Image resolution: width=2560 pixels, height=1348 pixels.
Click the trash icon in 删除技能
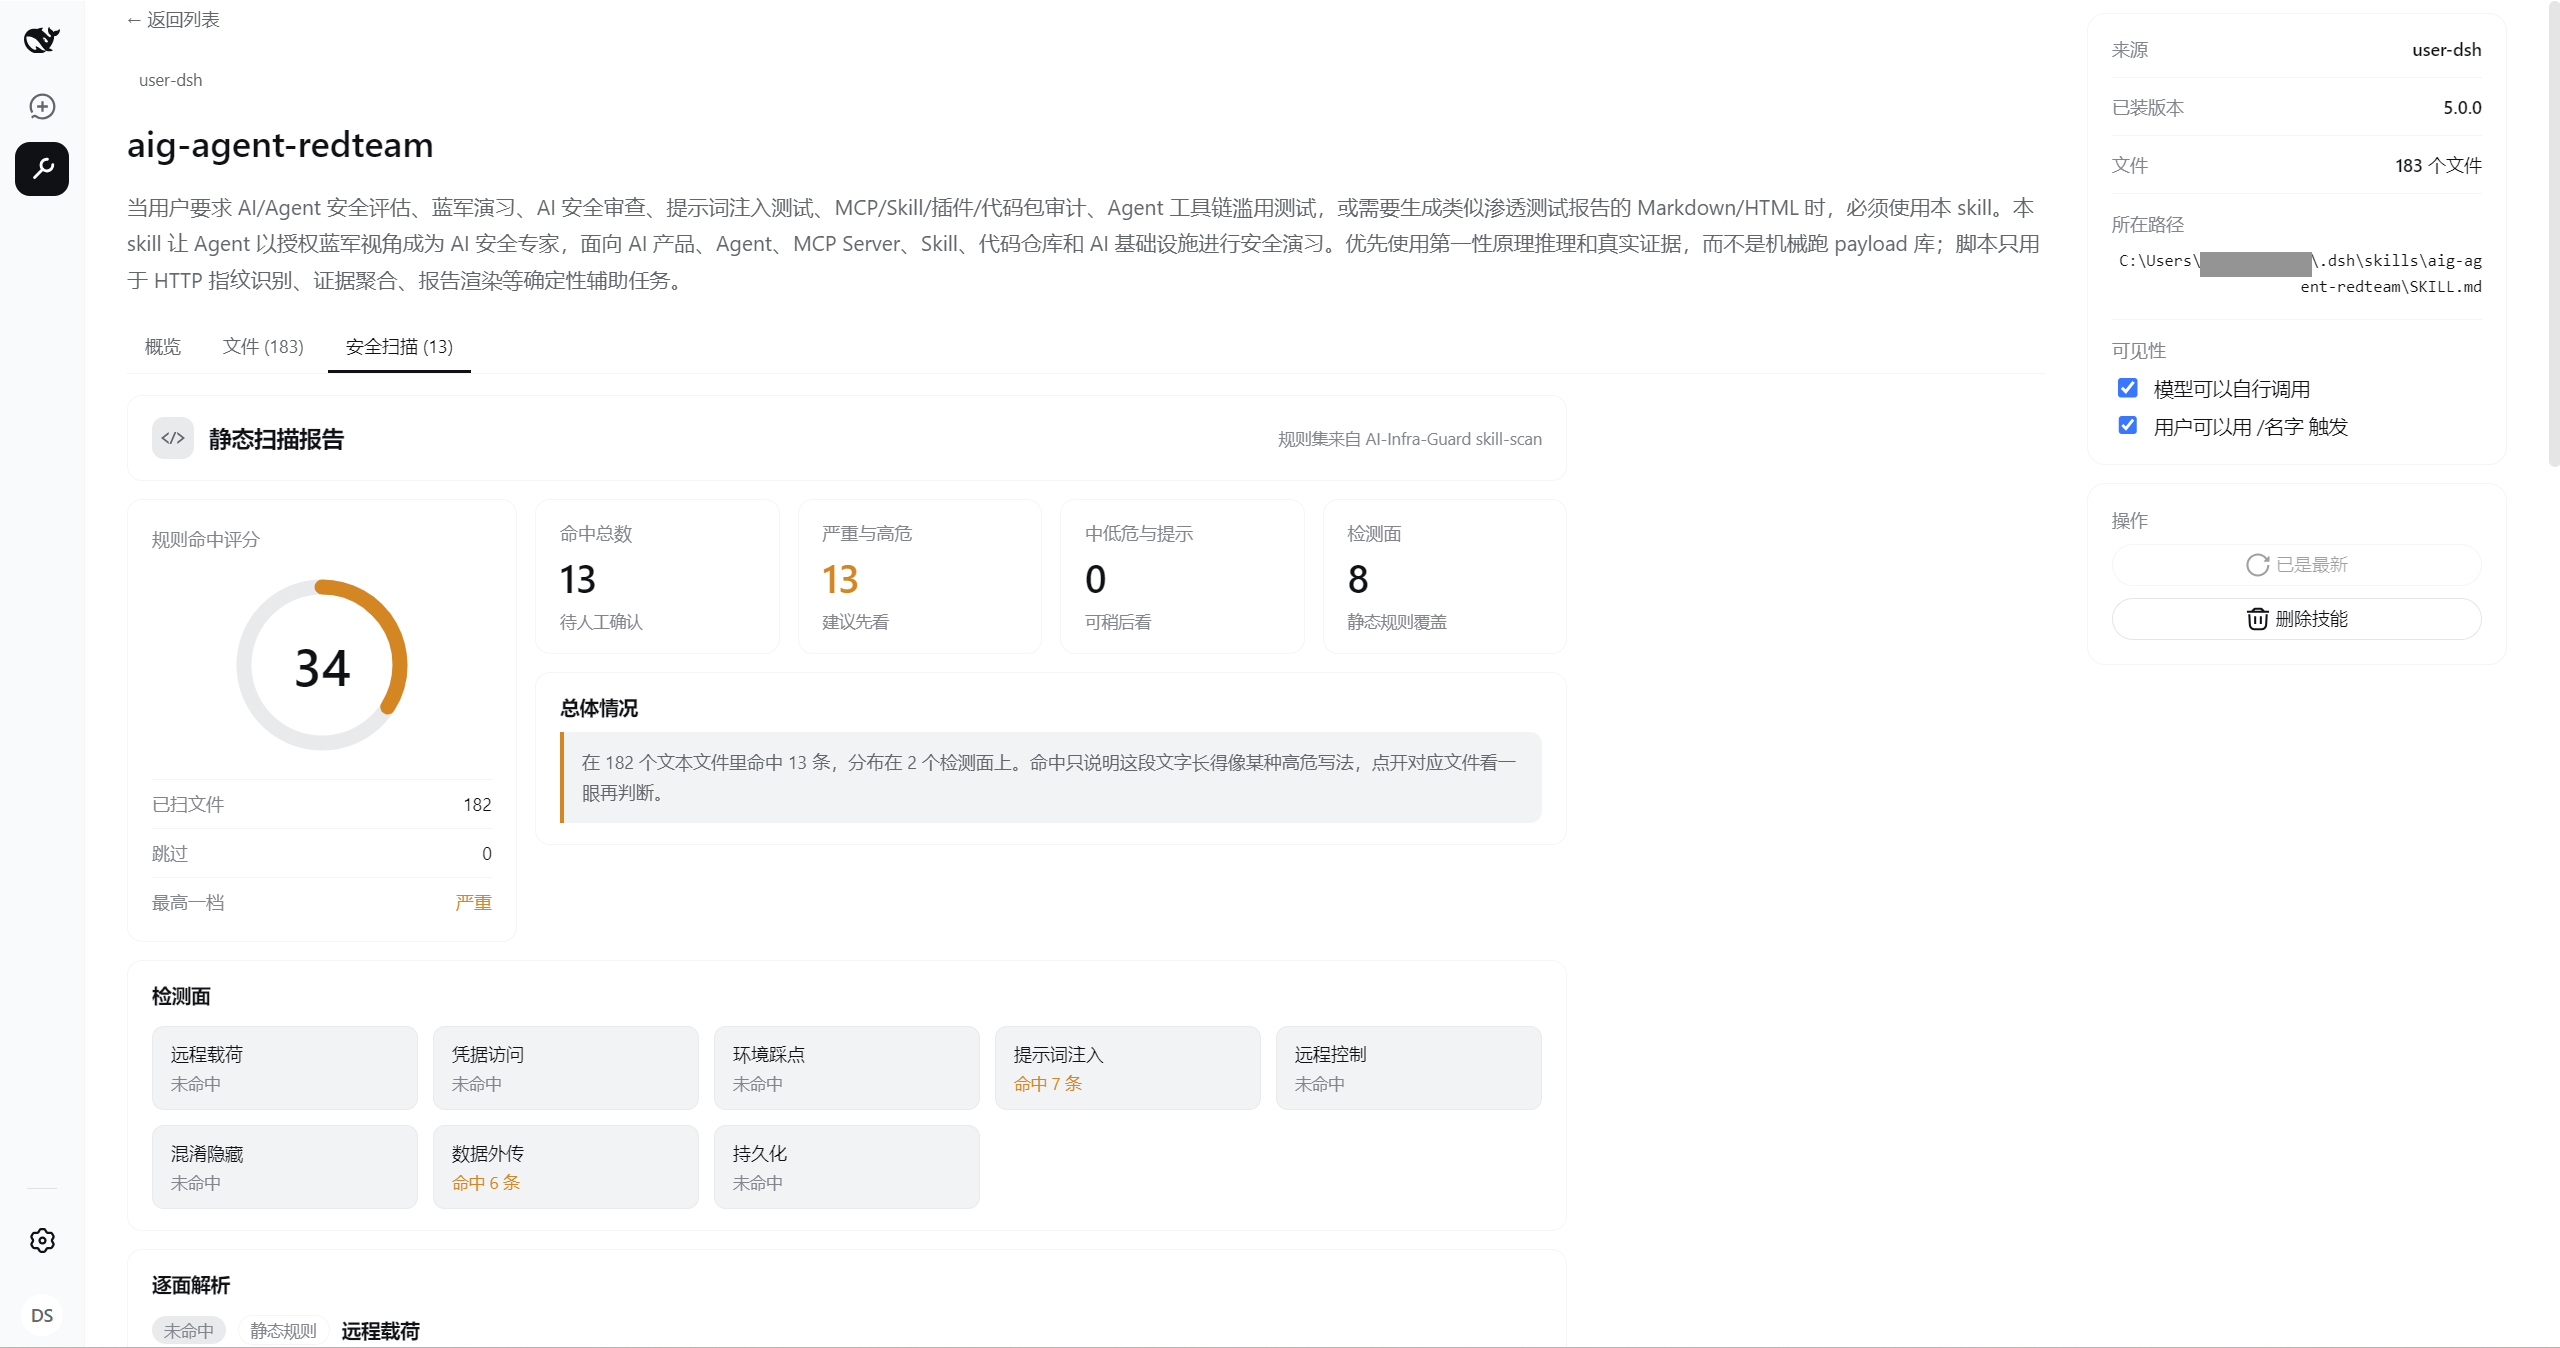2257,619
